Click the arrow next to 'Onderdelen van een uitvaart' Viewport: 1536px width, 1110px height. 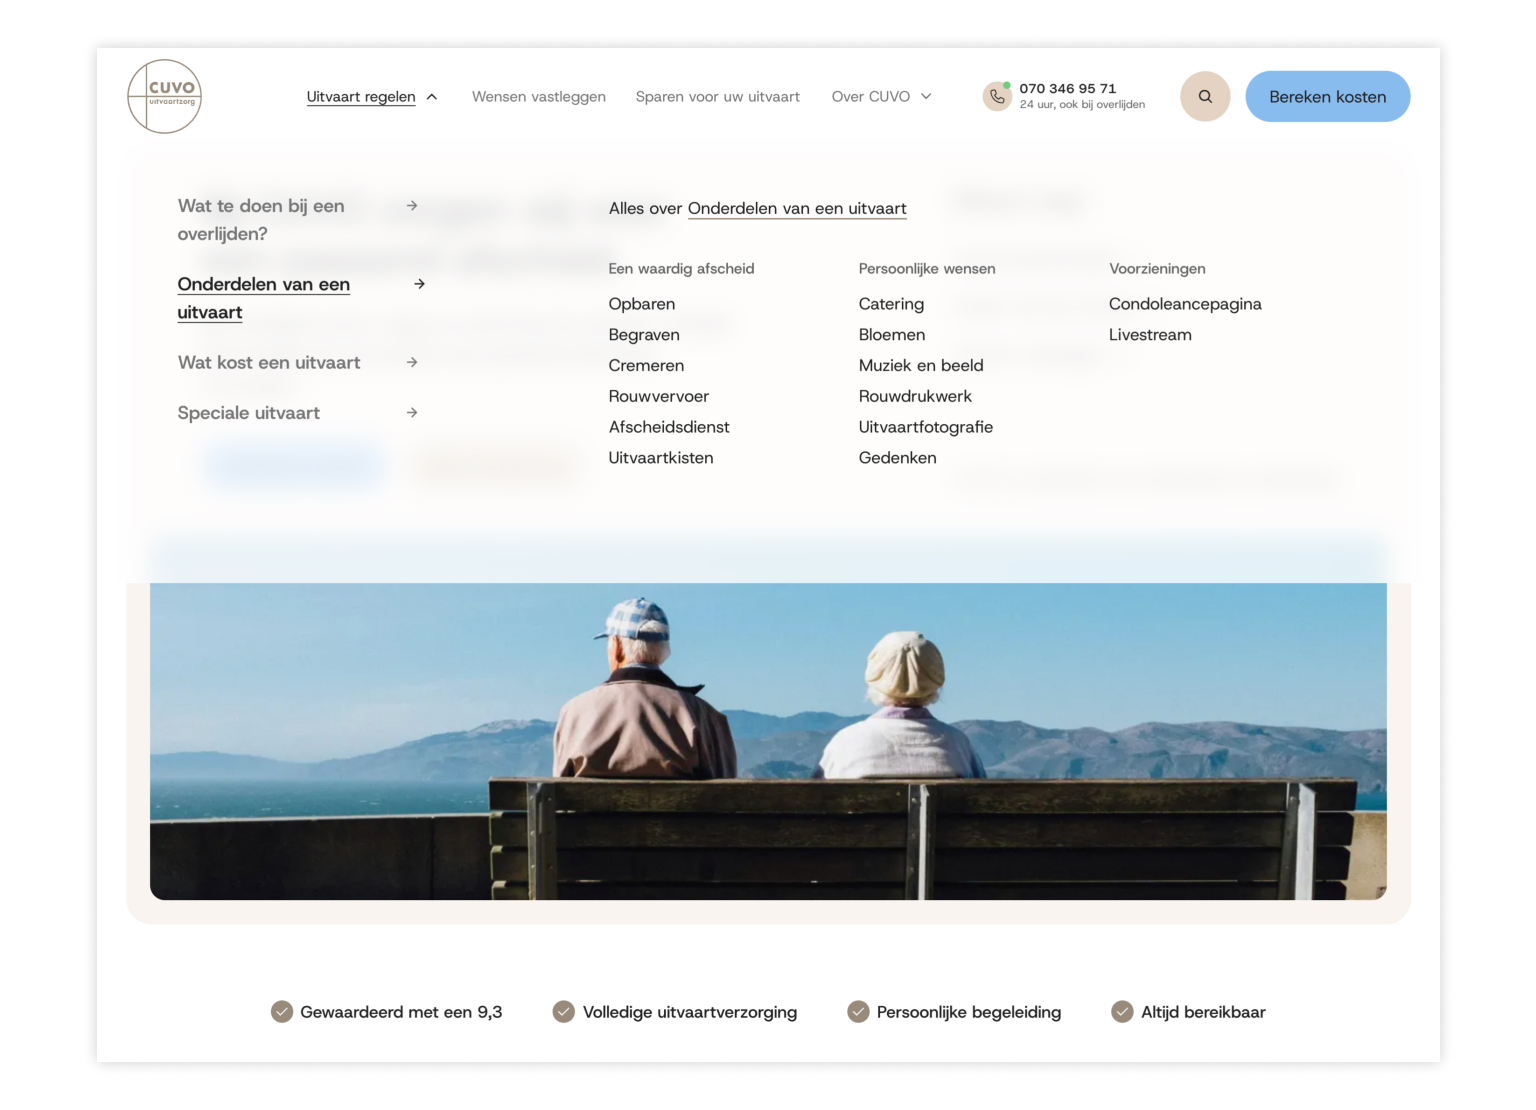tap(419, 284)
